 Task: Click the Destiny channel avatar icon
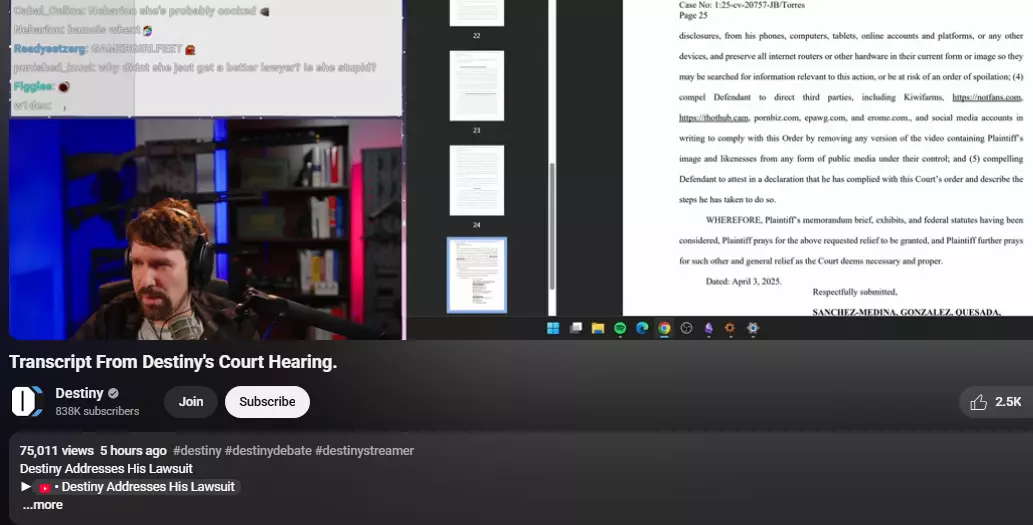coord(26,401)
